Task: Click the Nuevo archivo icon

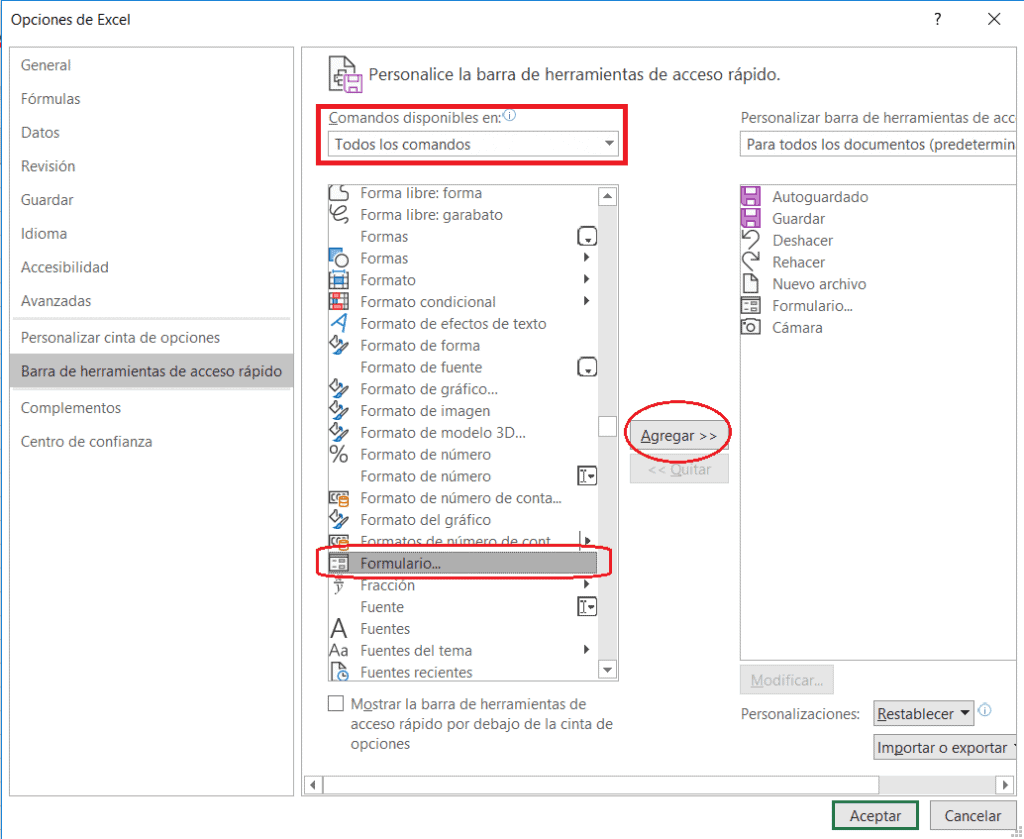Action: (x=750, y=283)
